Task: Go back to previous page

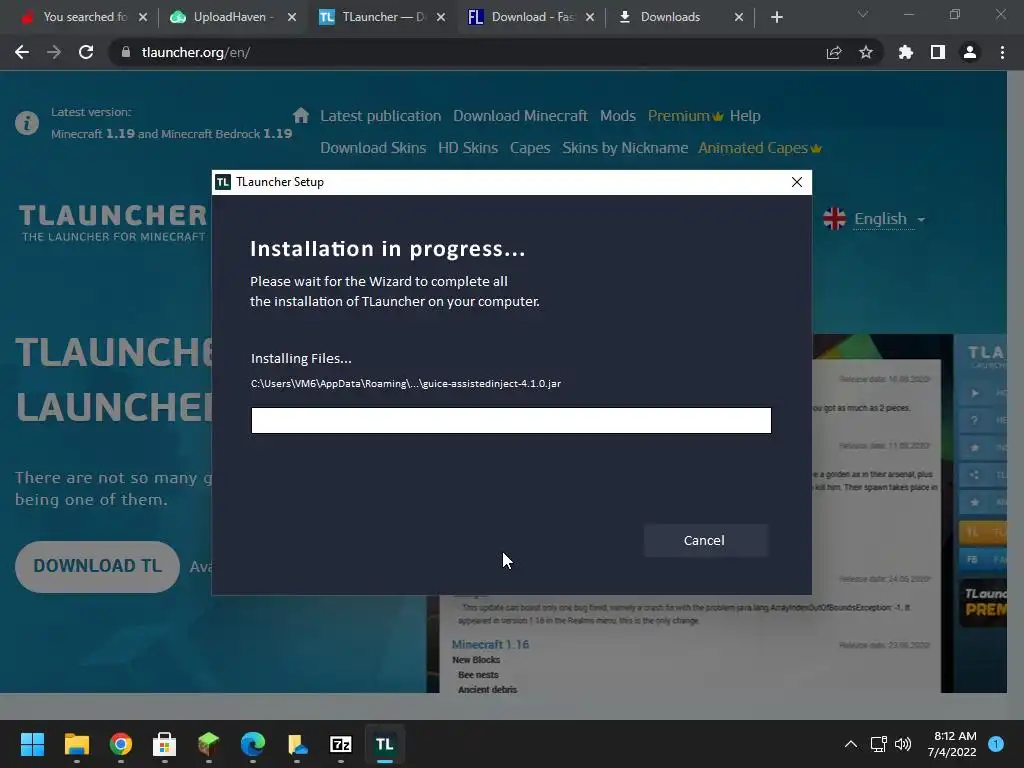Action: coord(22,52)
